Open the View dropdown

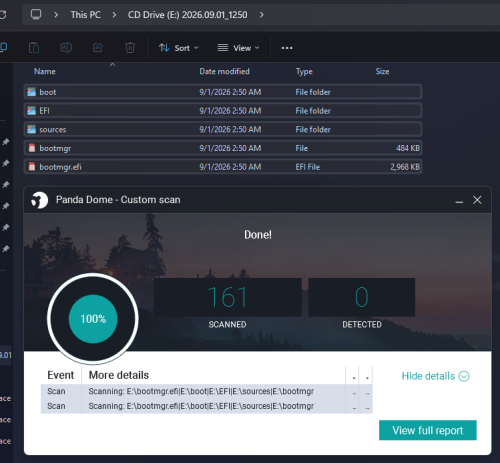click(238, 48)
